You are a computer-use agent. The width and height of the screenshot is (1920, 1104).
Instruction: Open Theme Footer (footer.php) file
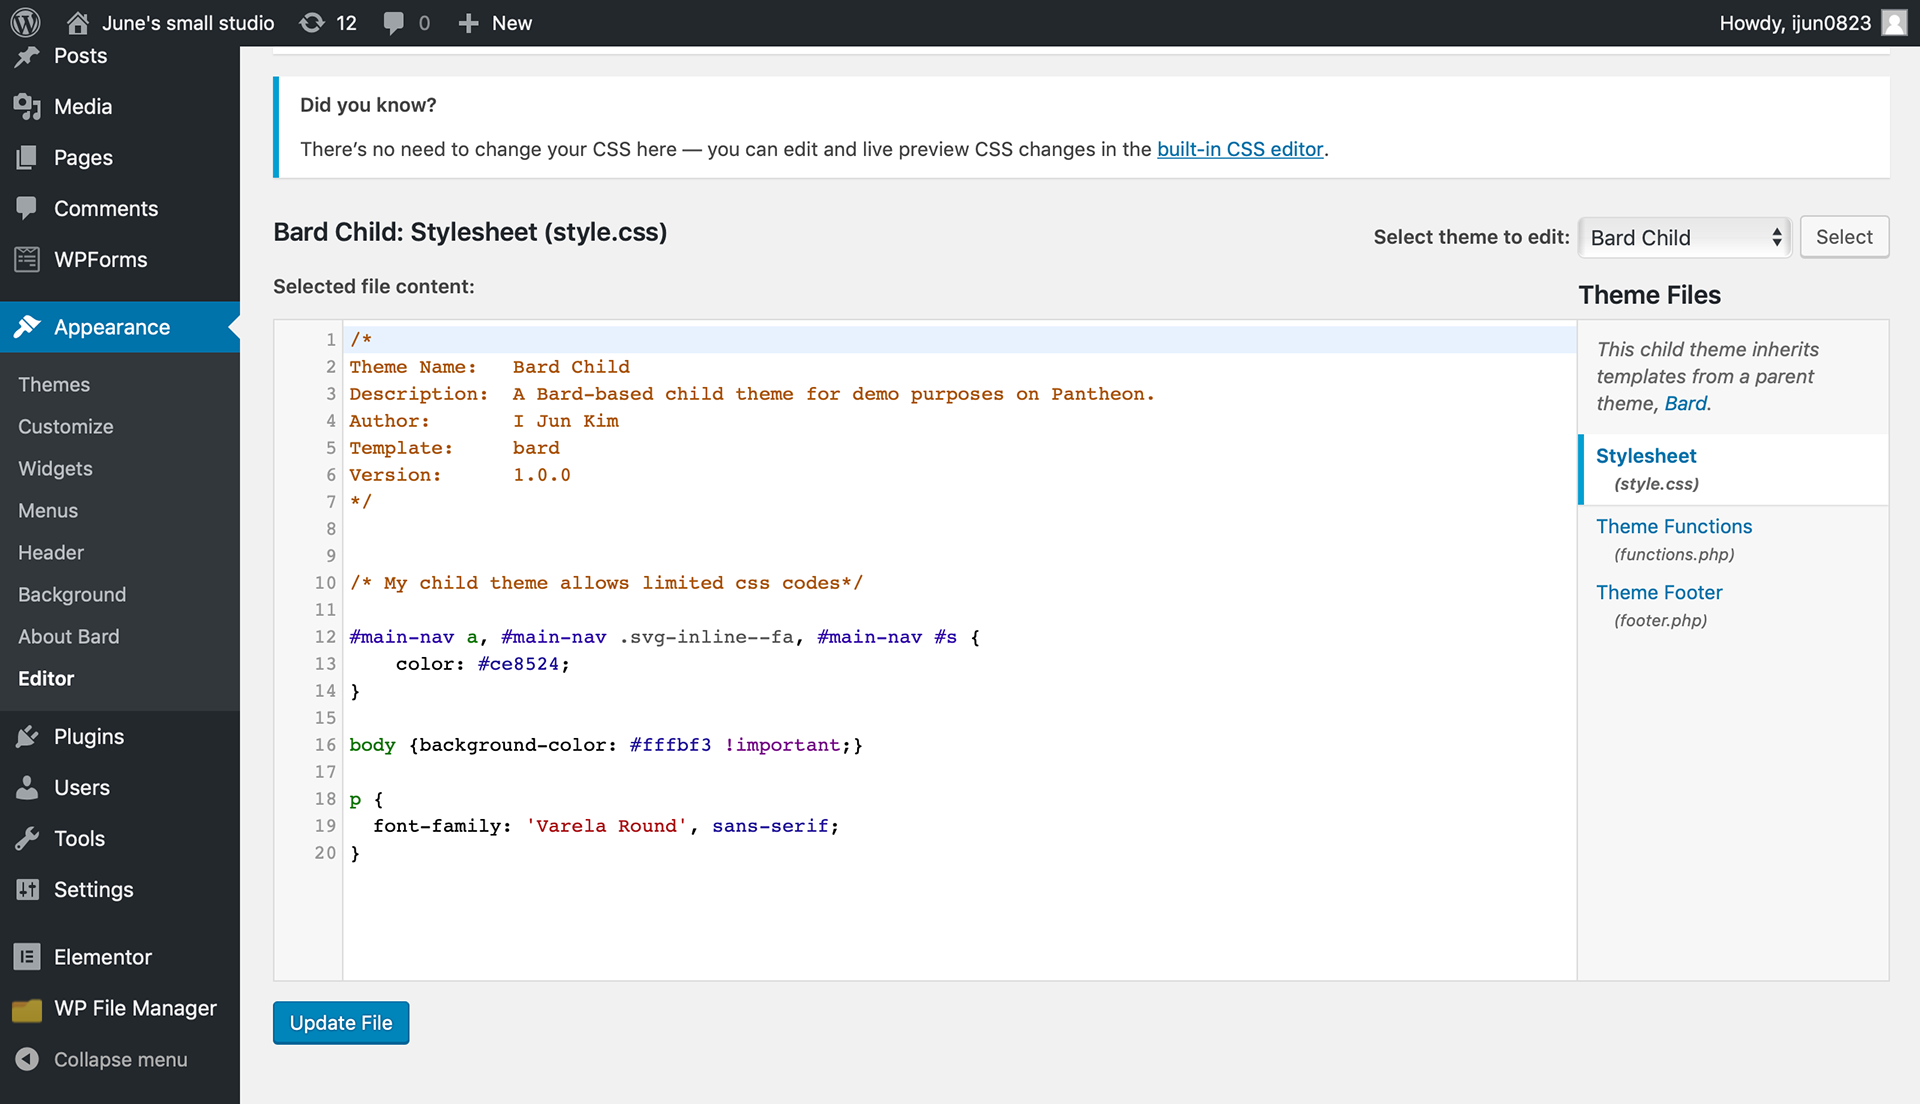tap(1659, 605)
